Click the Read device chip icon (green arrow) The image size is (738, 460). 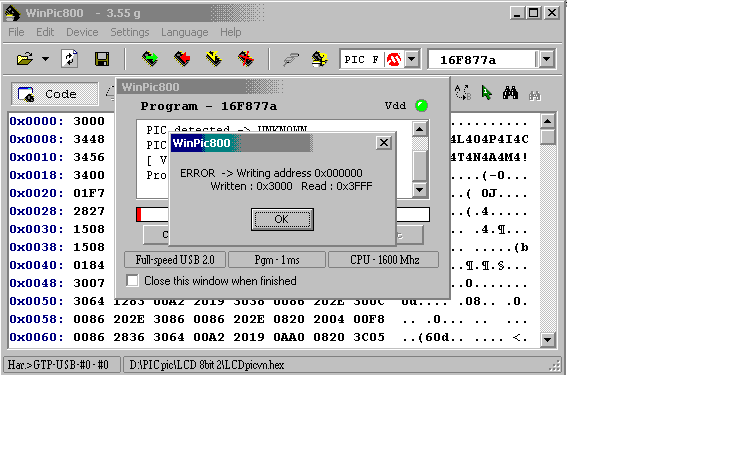click(150, 59)
